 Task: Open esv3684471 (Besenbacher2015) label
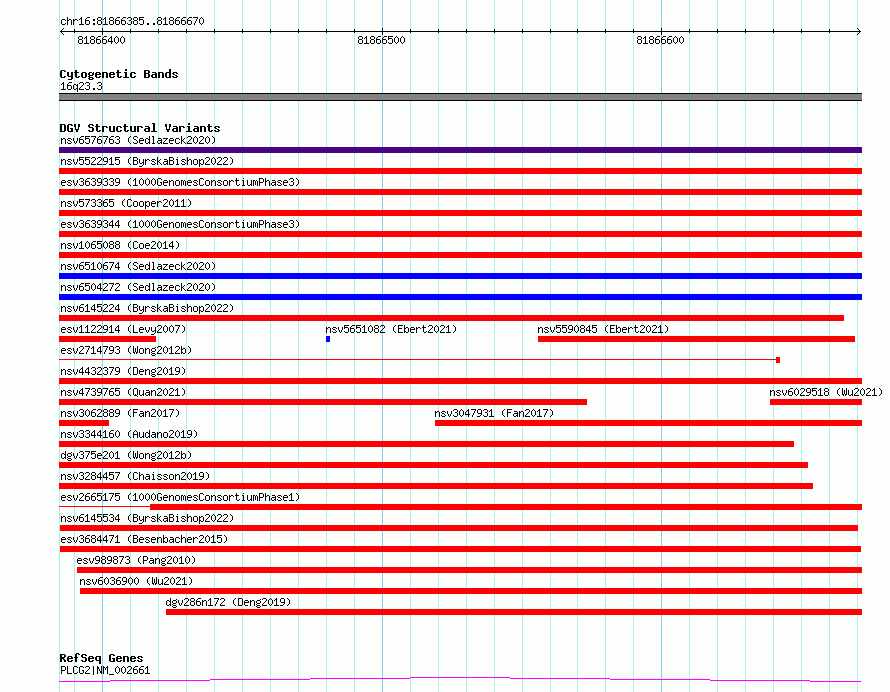tap(144, 539)
